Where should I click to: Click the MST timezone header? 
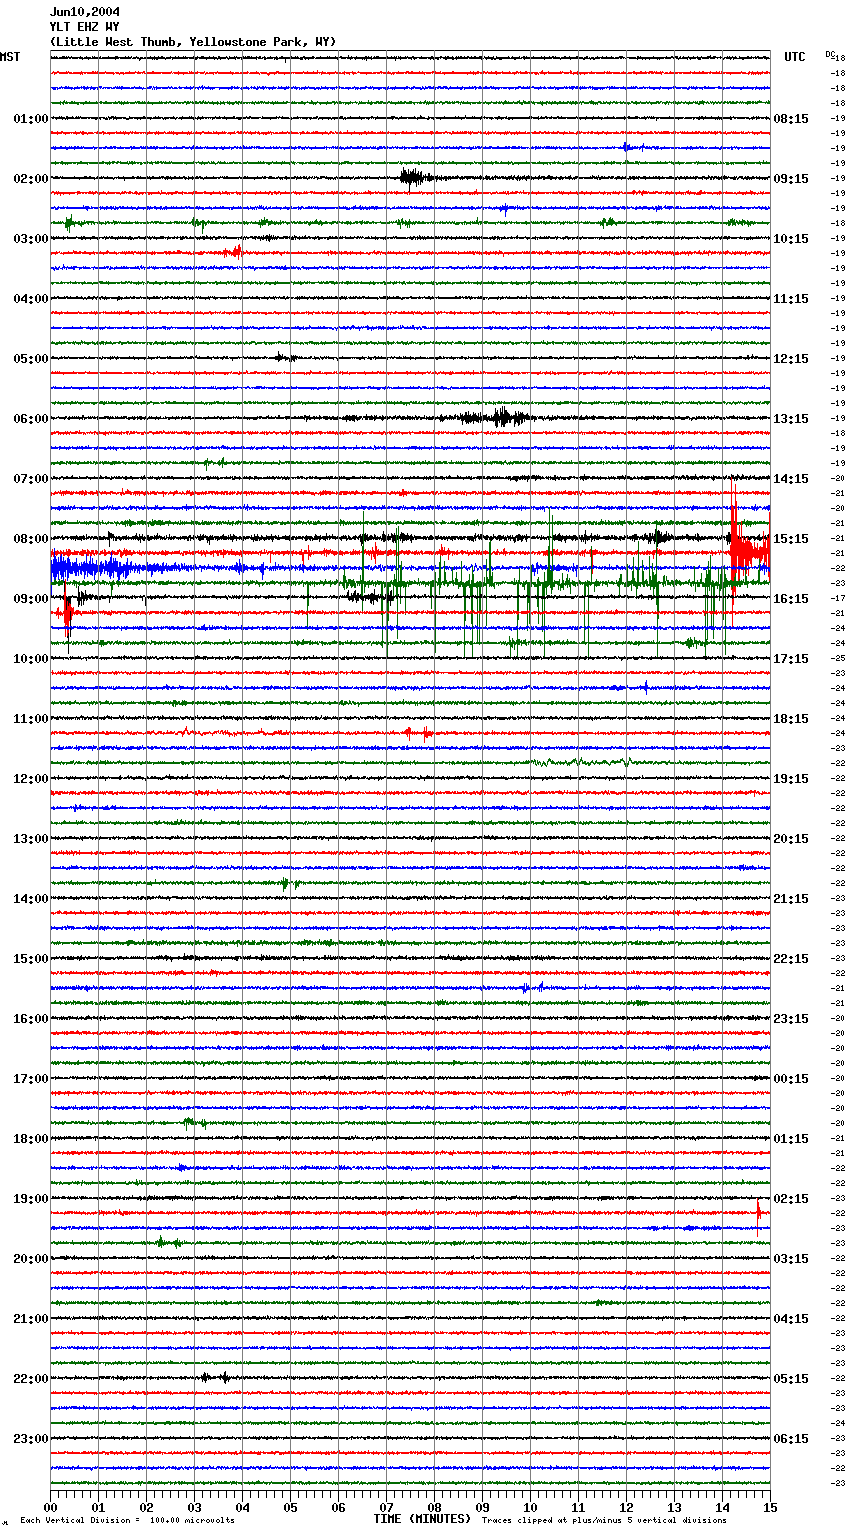[10, 57]
